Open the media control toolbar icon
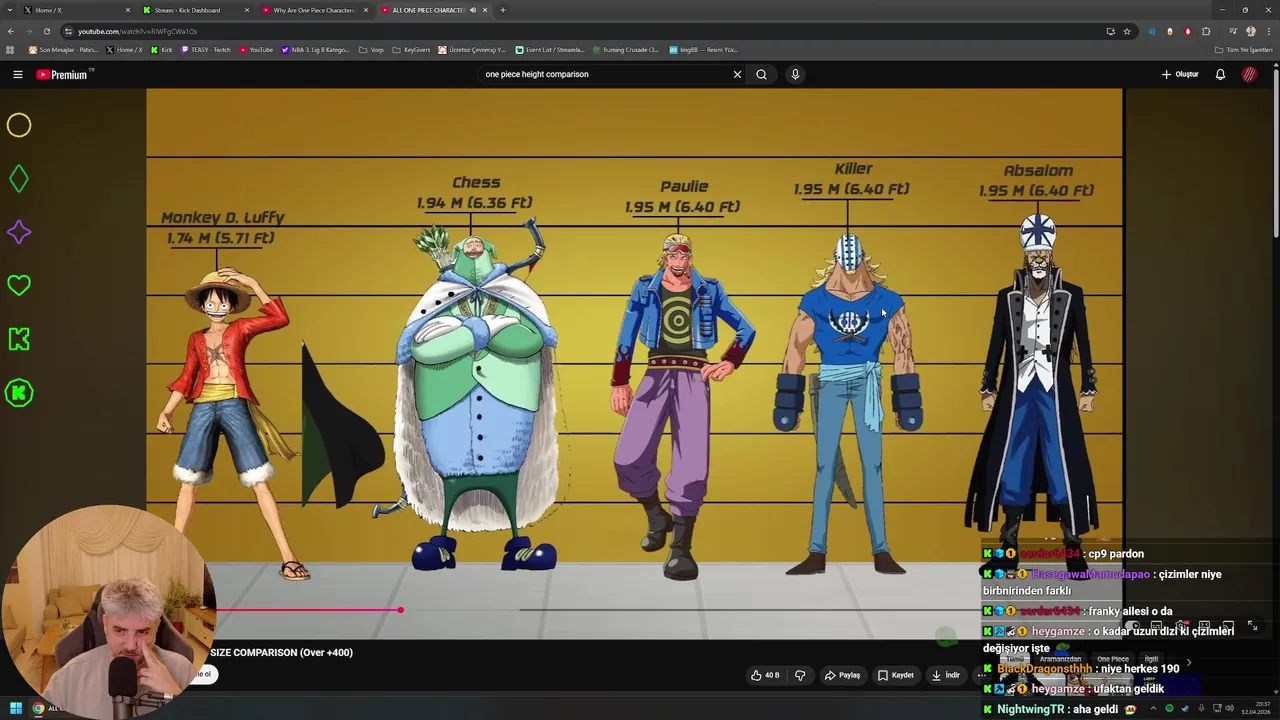1280x720 pixels. coord(1233,31)
